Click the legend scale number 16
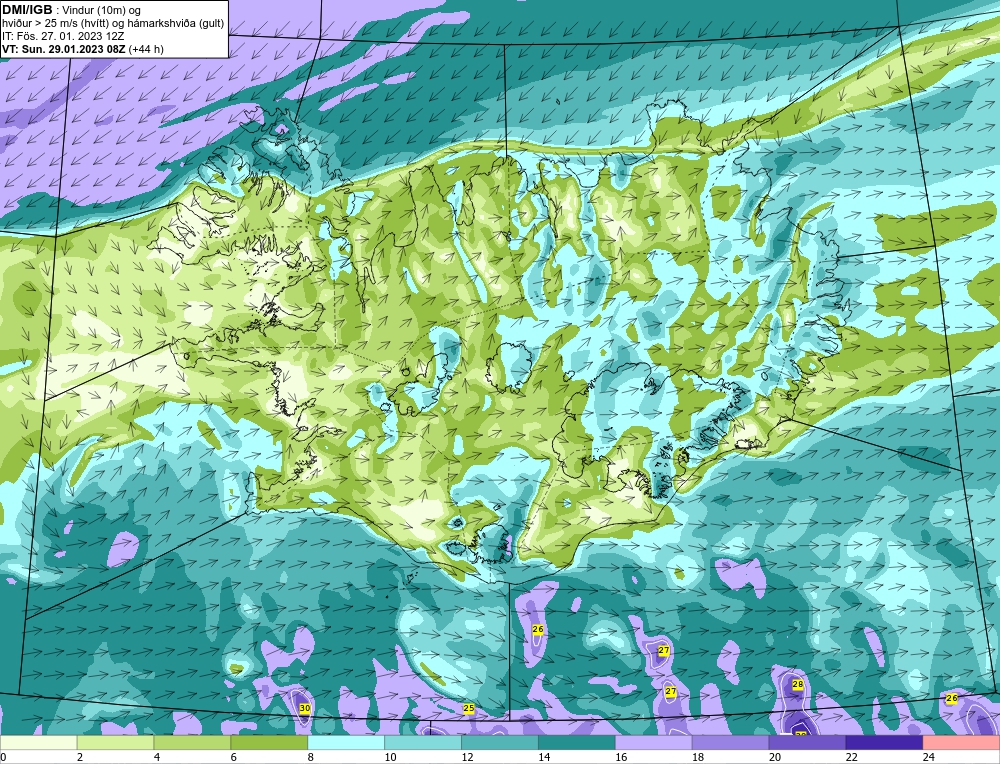The width and height of the screenshot is (1000, 764). pyautogui.click(x=621, y=757)
